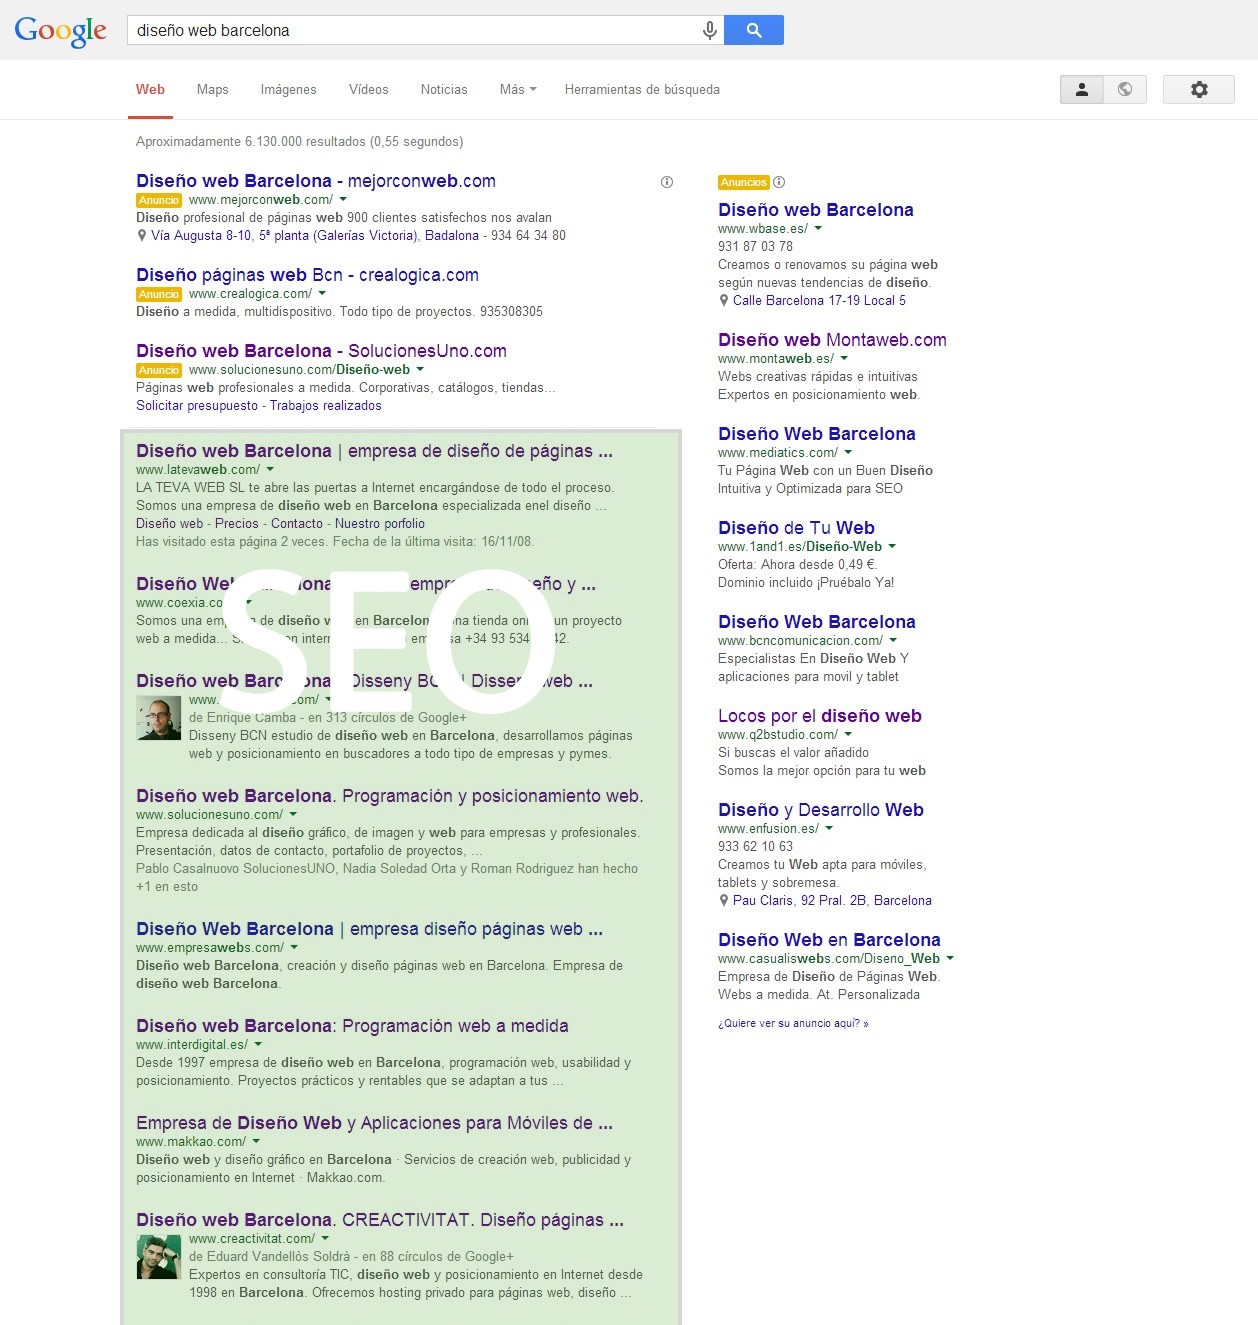Open empresawebs Diseño Web Barcelona result

click(369, 929)
